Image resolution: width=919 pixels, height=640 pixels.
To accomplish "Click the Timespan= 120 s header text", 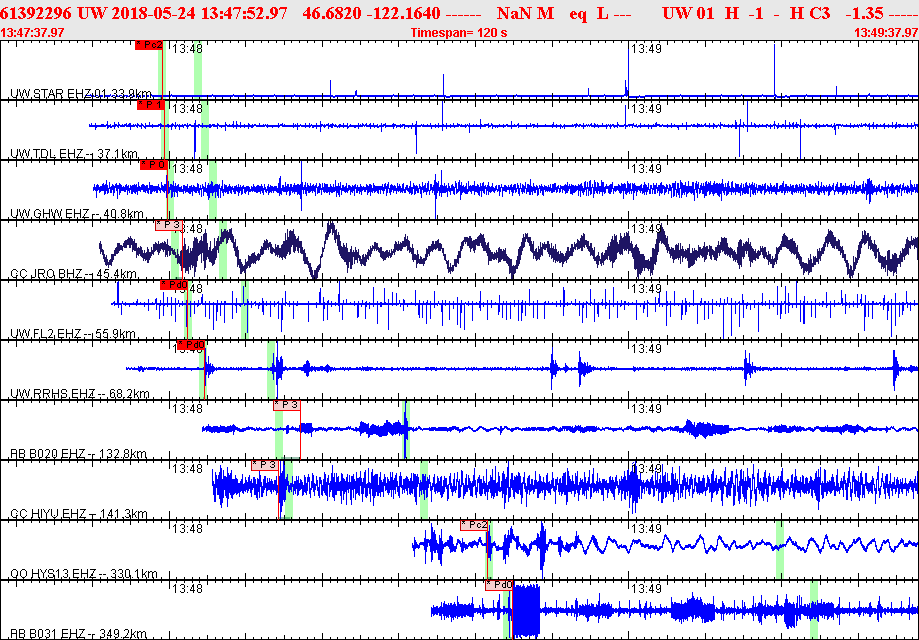I will [x=459, y=33].
